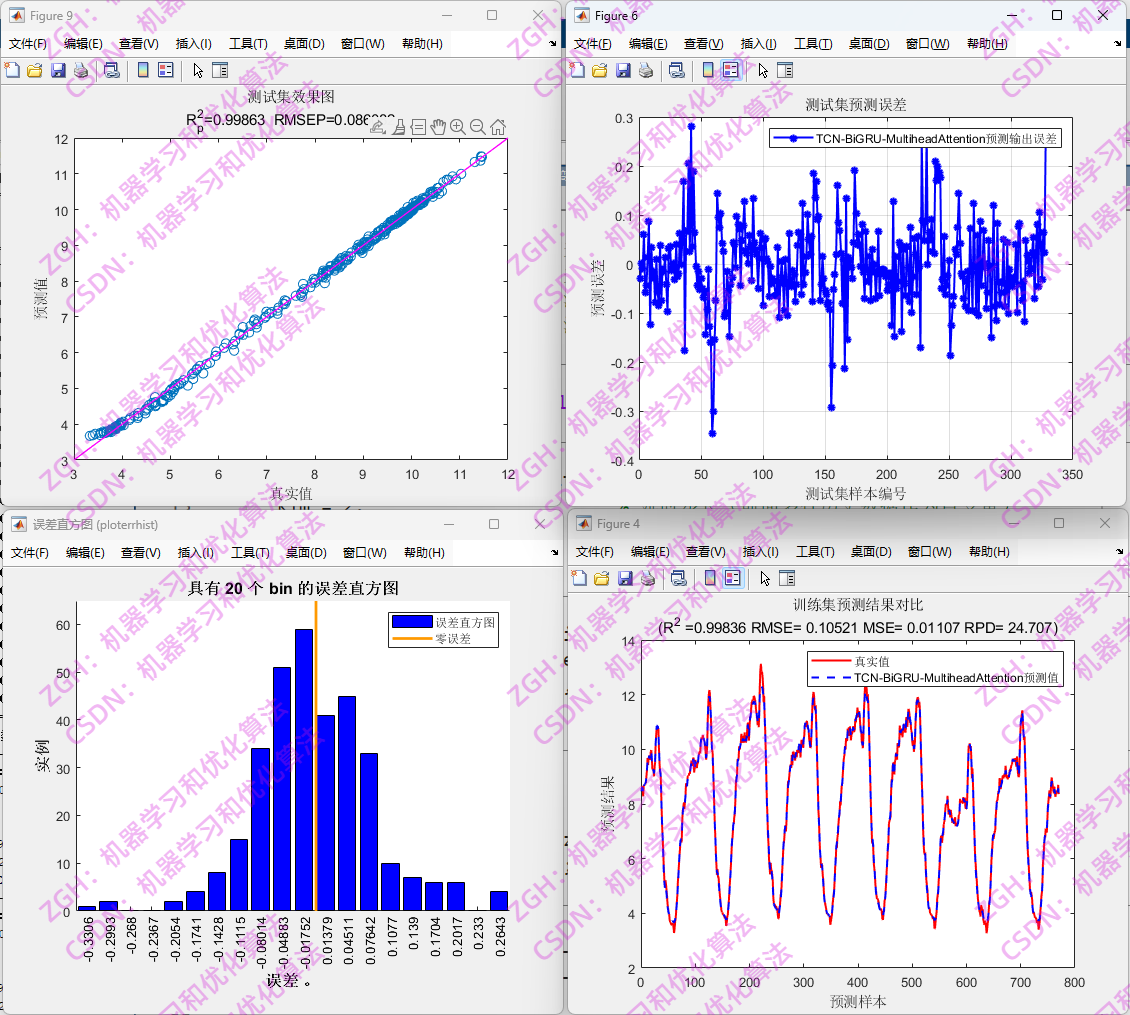Screen dimensions: 1130x1015
Task: Open the 编辑(E) menu in Figure 9
Action: 83,44
